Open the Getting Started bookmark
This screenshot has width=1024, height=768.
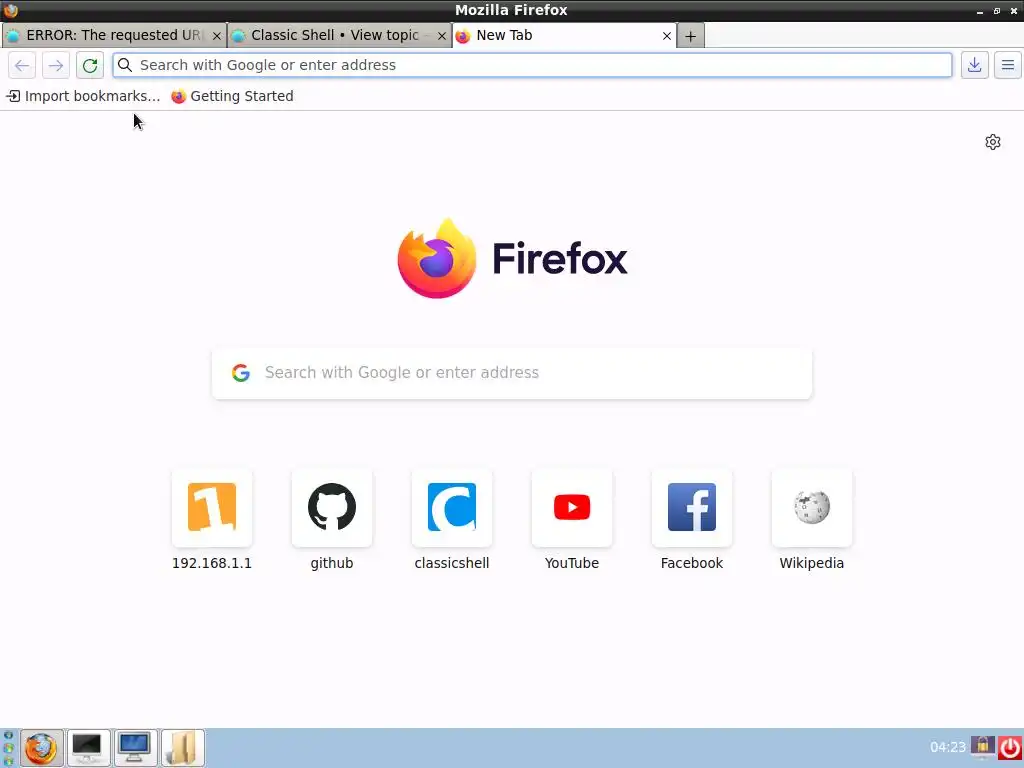pos(232,96)
